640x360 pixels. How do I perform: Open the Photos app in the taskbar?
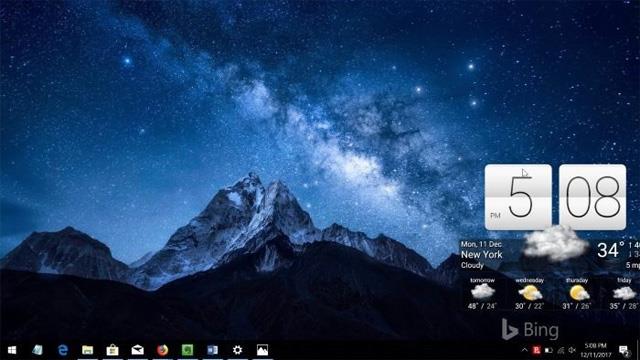point(262,350)
